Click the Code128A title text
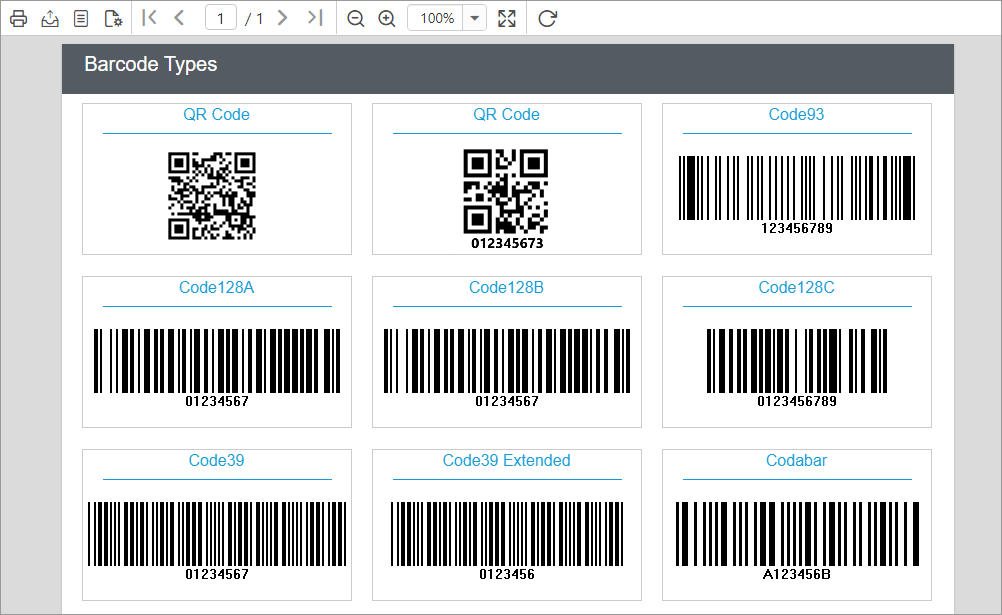 coord(217,288)
